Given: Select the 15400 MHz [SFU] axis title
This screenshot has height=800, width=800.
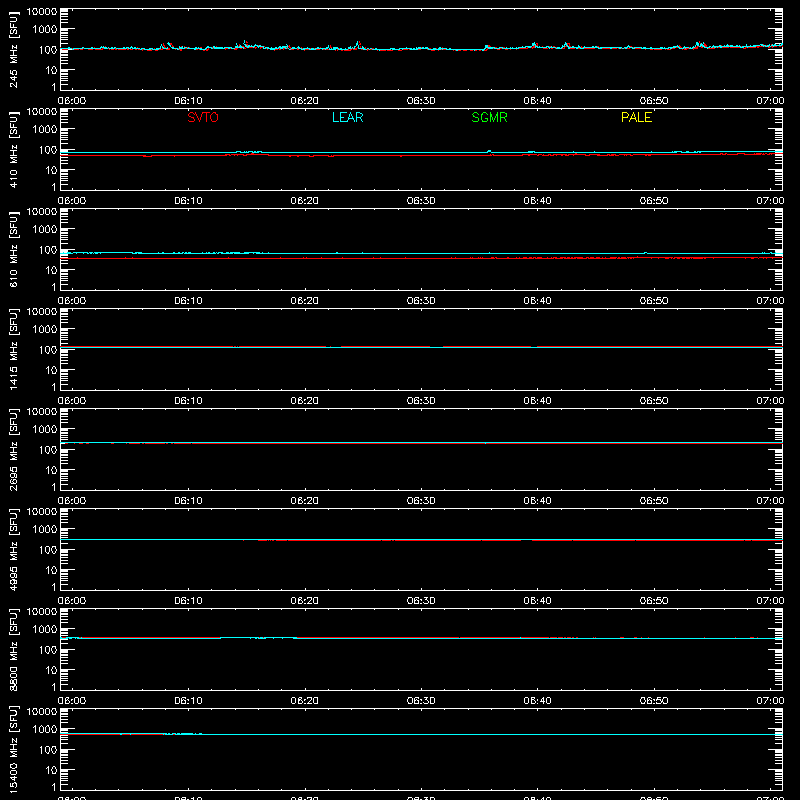Looking at the screenshot, I should [x=13, y=749].
